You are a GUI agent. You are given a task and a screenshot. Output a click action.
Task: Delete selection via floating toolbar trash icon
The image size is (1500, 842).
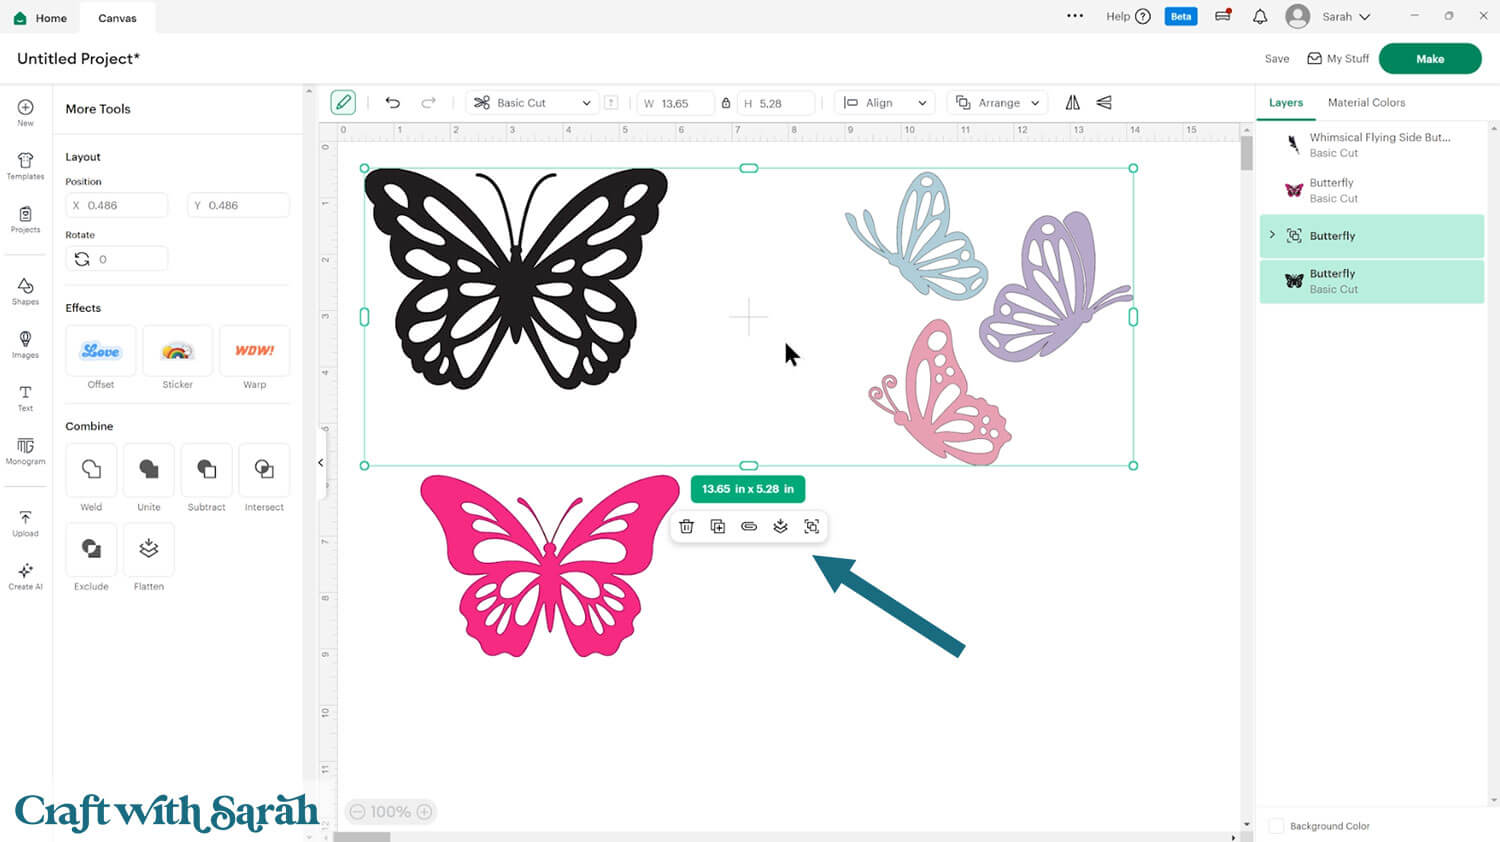coord(686,526)
